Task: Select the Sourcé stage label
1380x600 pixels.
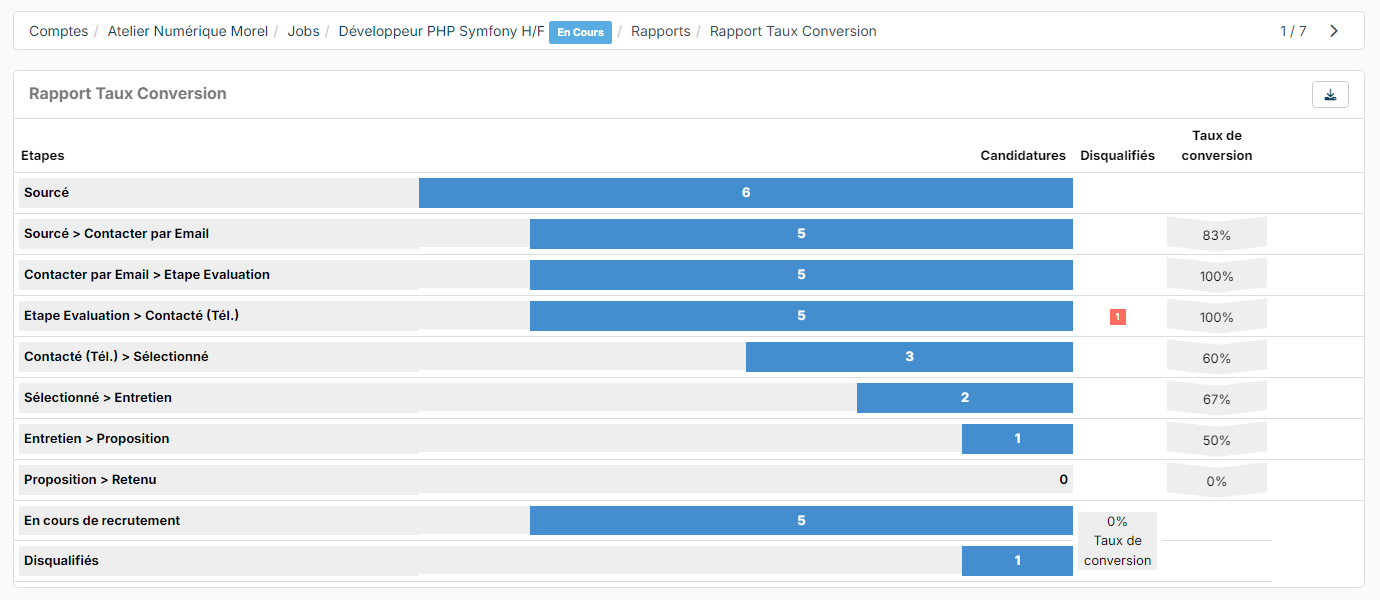Action: tap(46, 193)
